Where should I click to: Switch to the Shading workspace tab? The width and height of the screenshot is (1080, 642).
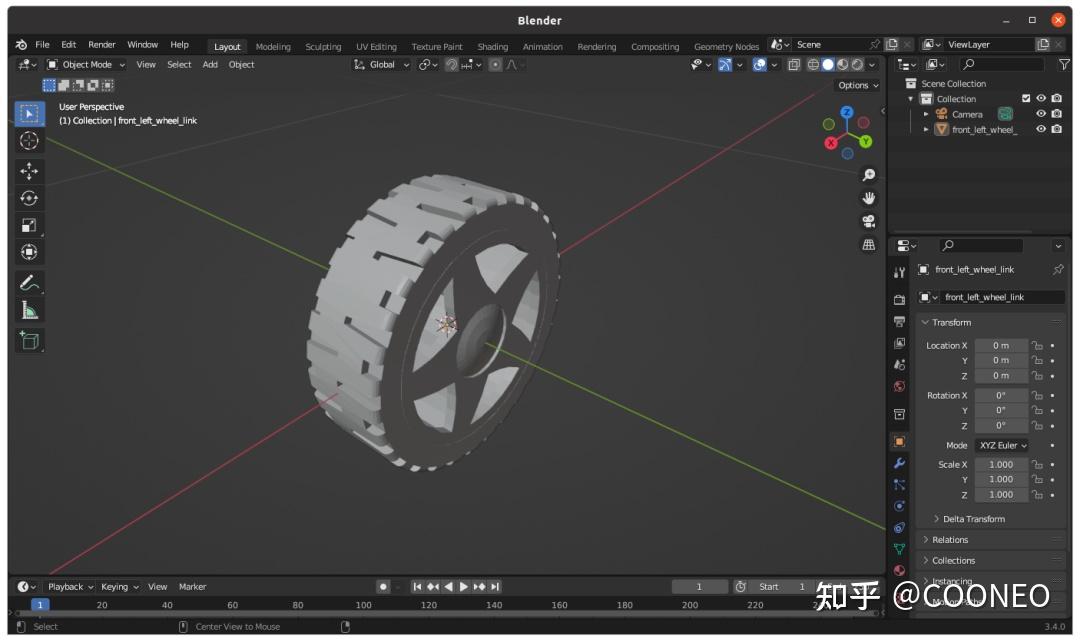click(x=492, y=46)
